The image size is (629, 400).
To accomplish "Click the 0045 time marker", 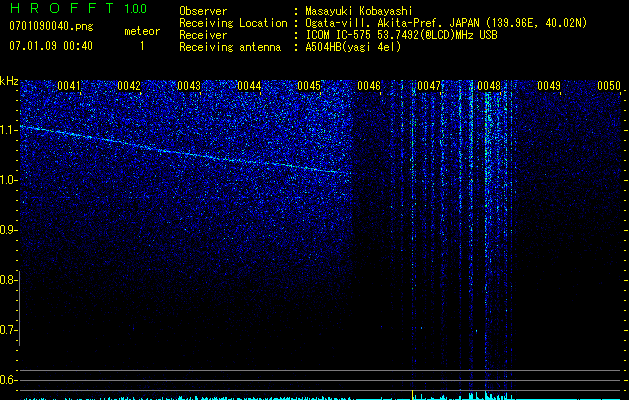I will (x=309, y=86).
